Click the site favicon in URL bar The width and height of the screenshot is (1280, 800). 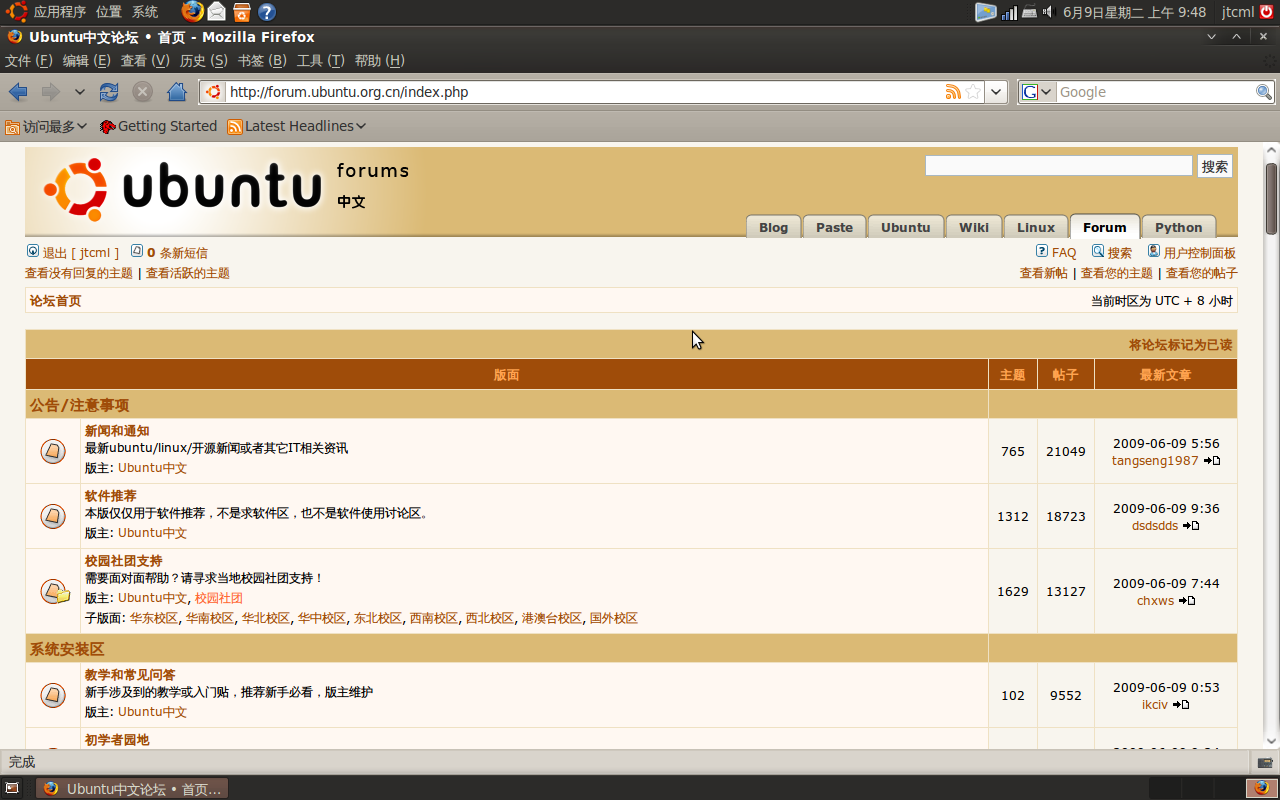point(213,92)
